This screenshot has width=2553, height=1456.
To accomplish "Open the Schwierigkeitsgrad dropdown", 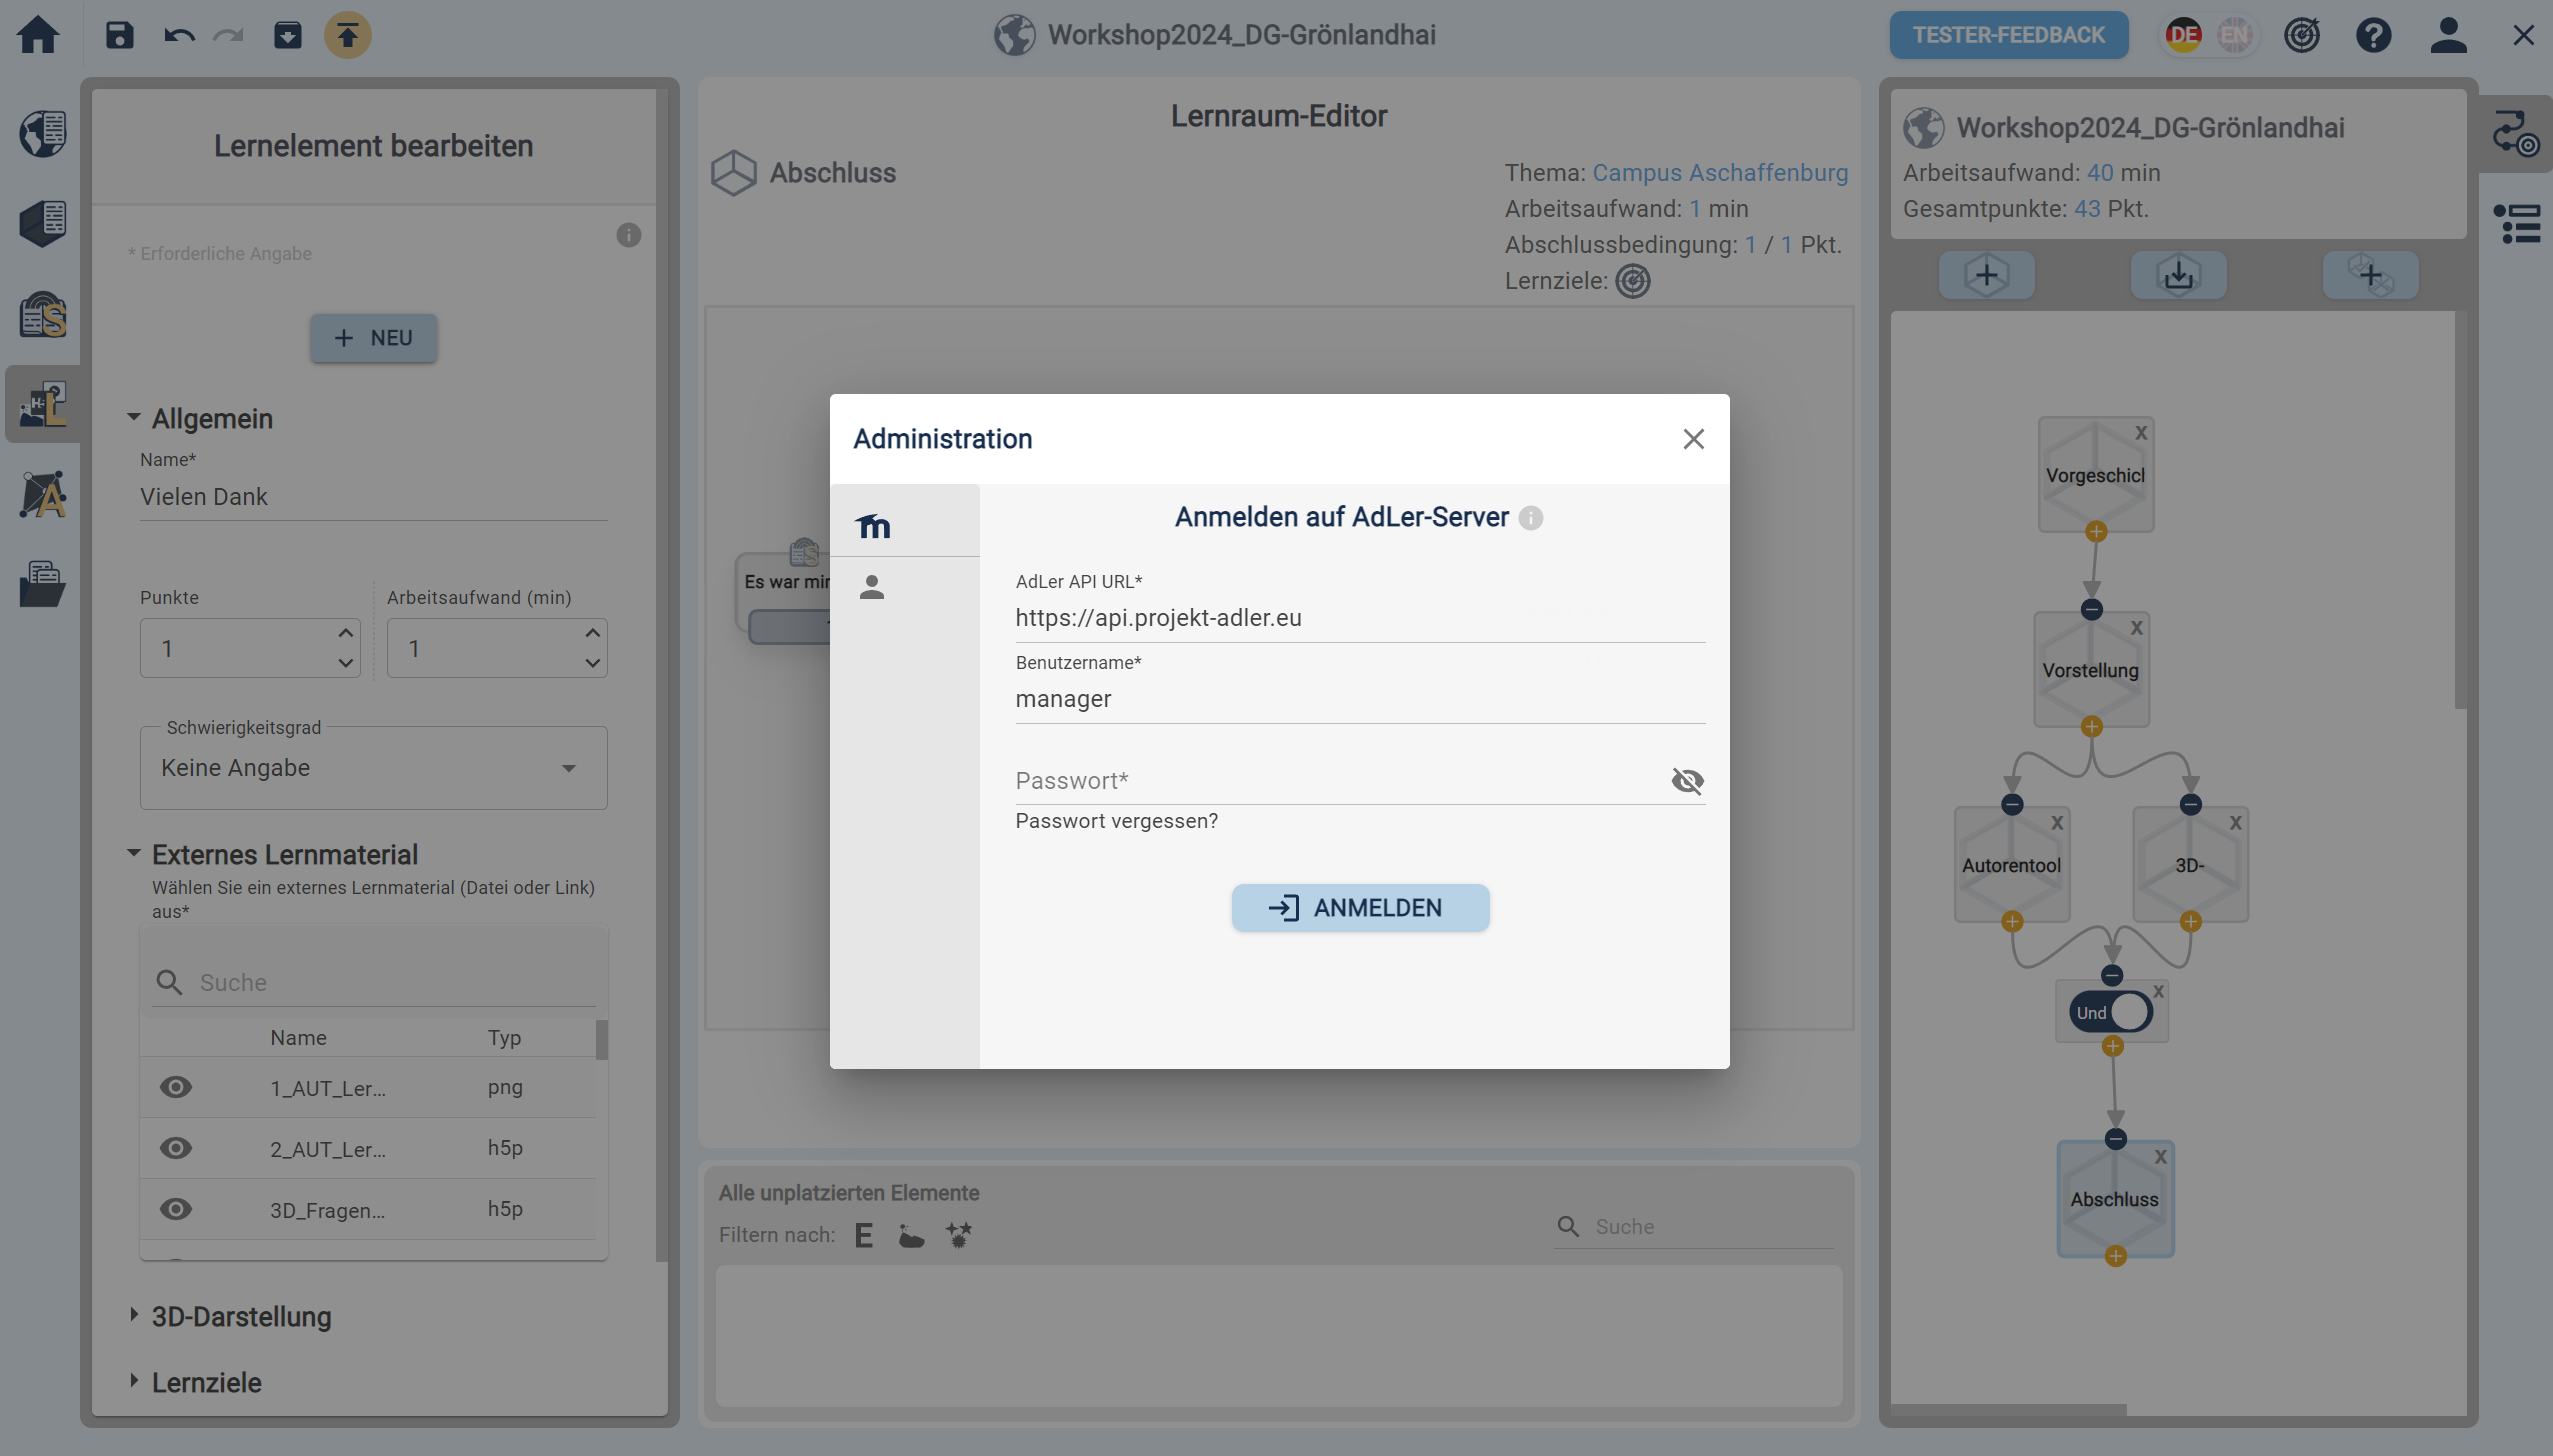I will (x=373, y=768).
